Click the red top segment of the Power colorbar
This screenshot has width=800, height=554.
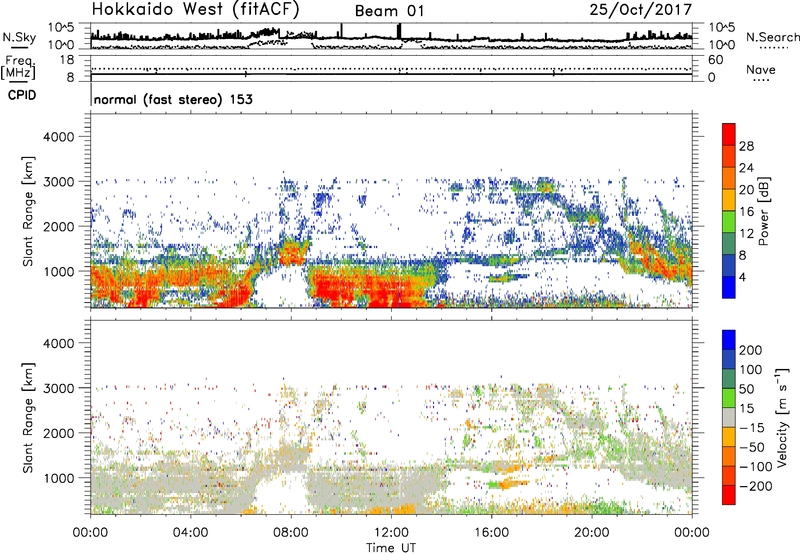(x=729, y=134)
